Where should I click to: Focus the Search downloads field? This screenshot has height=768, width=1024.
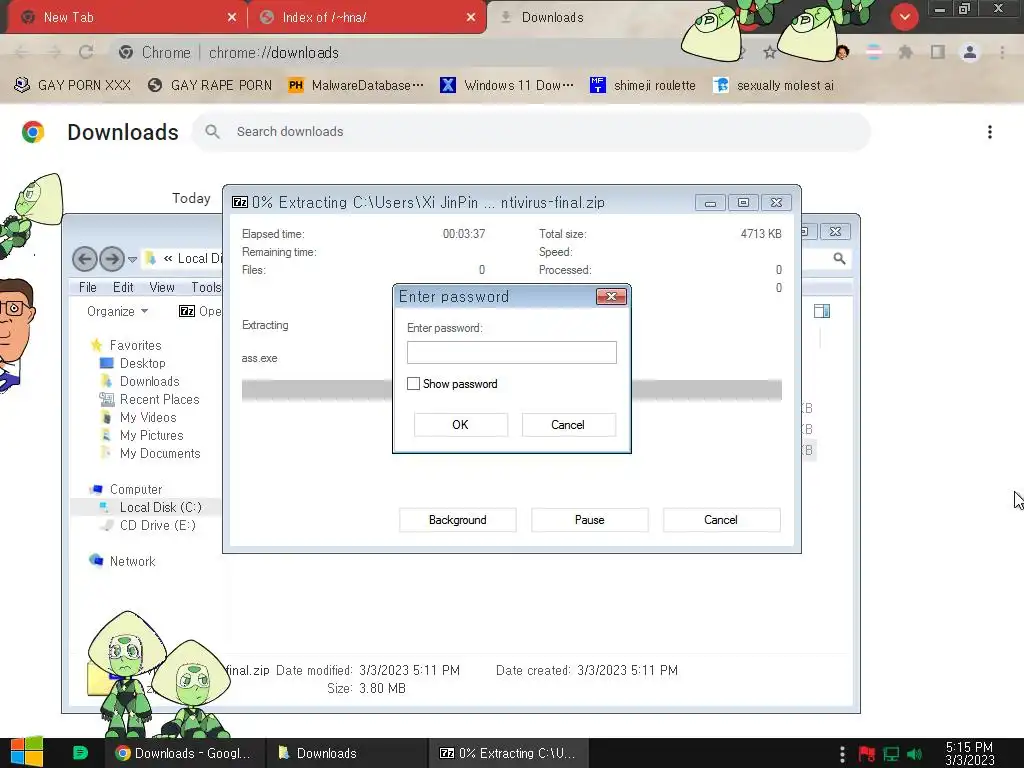pos(531,132)
